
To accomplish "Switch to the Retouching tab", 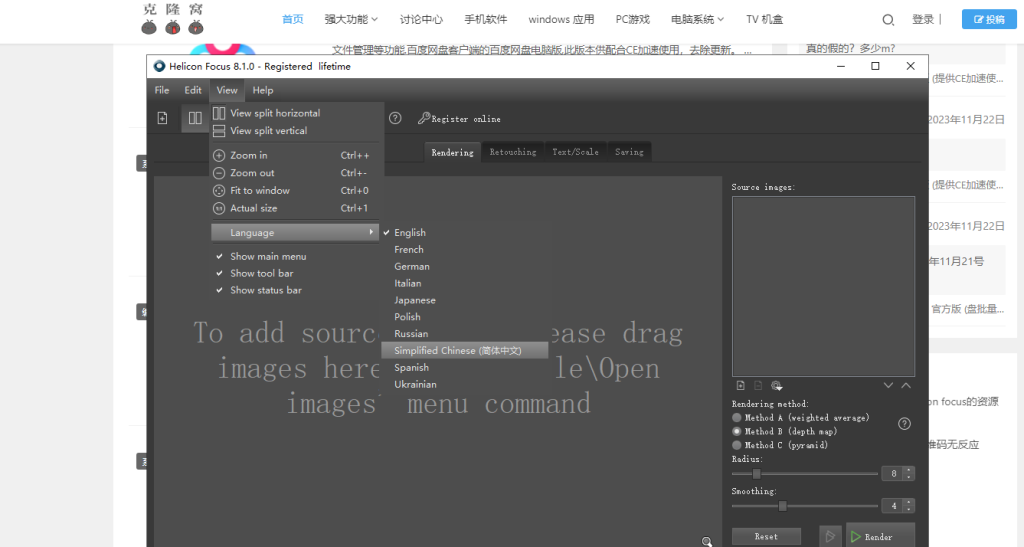I will pos(513,152).
